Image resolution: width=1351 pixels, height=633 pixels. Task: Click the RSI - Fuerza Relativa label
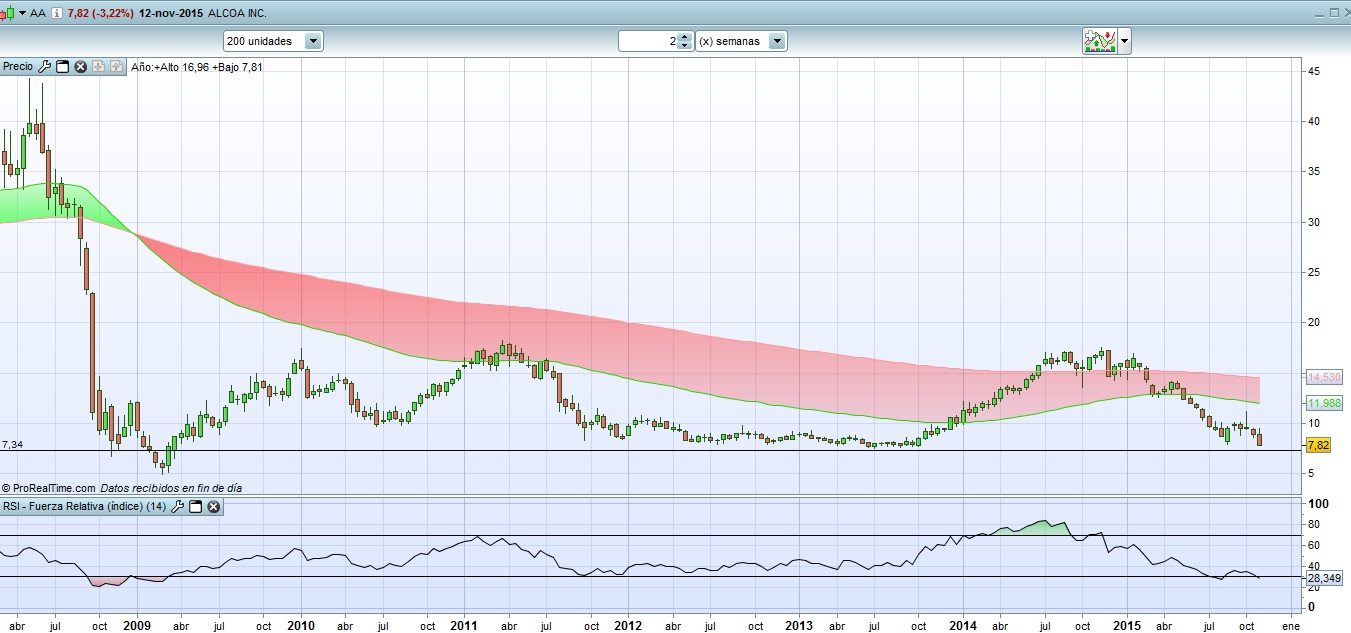[x=84, y=507]
